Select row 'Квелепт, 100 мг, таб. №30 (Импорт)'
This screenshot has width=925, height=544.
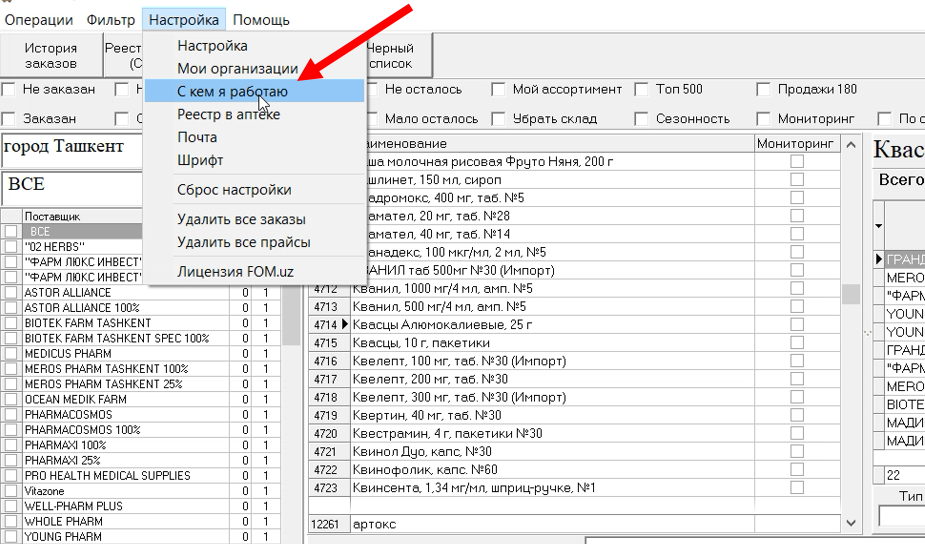click(x=552, y=361)
